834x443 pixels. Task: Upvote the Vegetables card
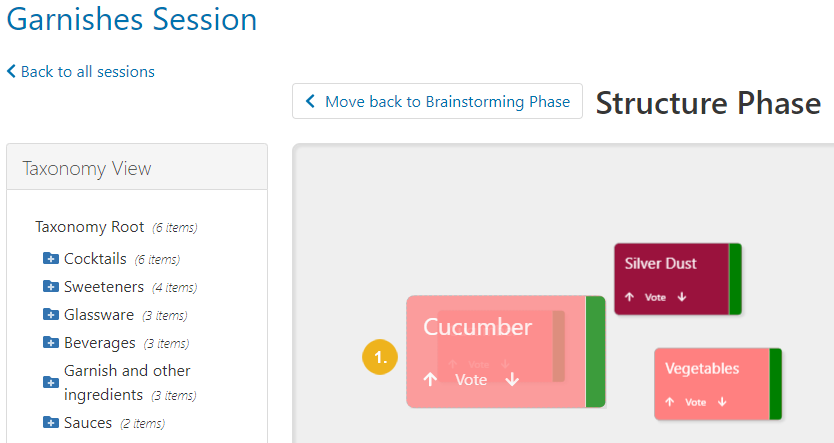click(x=670, y=402)
